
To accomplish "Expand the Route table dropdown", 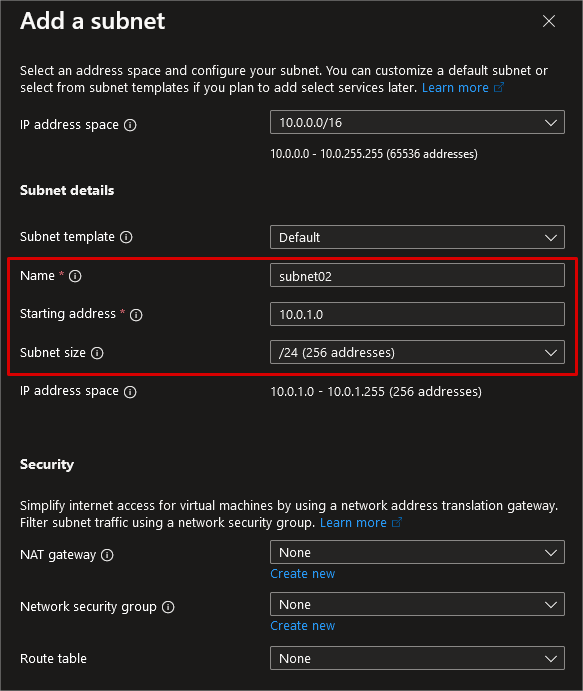I will coord(417,658).
